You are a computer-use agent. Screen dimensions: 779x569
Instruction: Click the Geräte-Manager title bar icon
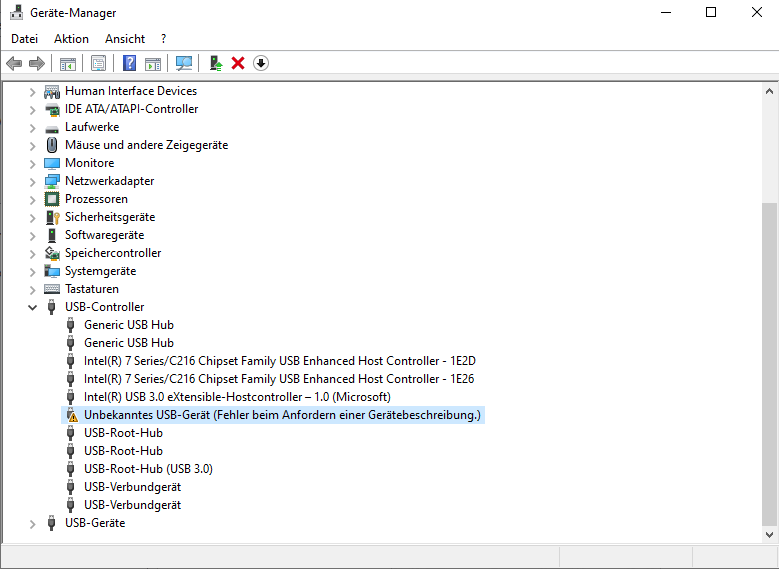tap(16, 12)
